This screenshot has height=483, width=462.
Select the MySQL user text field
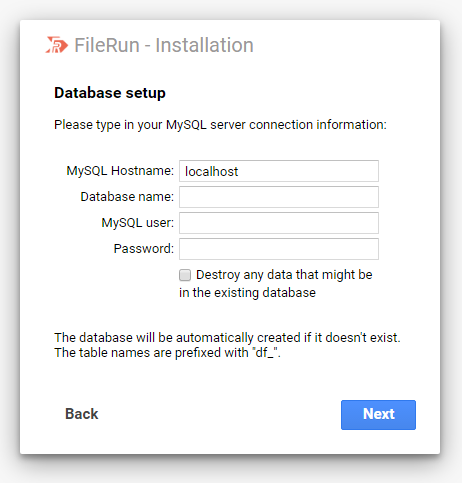pyautogui.click(x=279, y=223)
